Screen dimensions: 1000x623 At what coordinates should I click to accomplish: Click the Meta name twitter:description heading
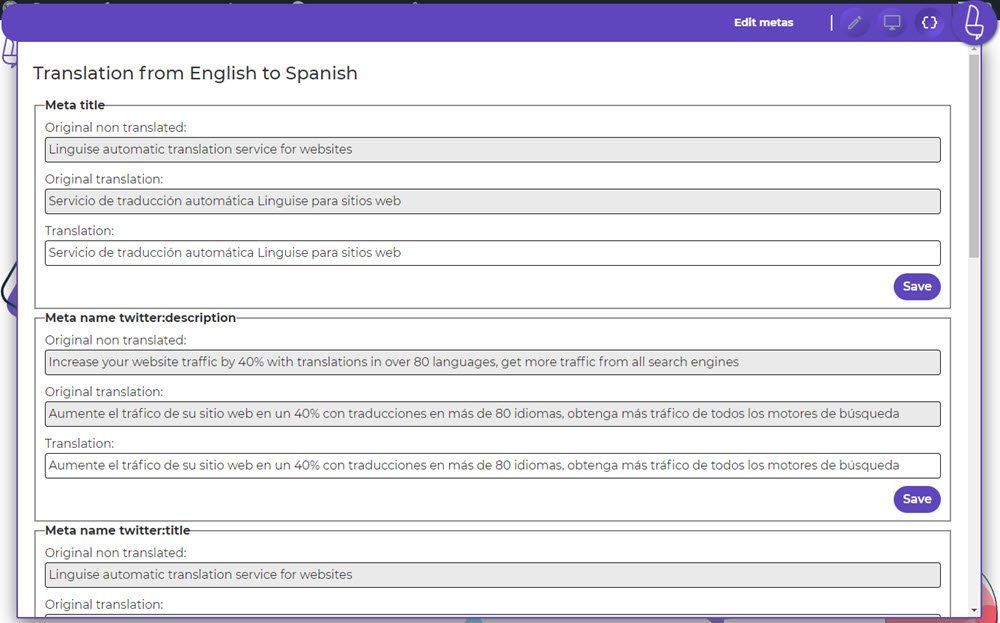pos(139,317)
